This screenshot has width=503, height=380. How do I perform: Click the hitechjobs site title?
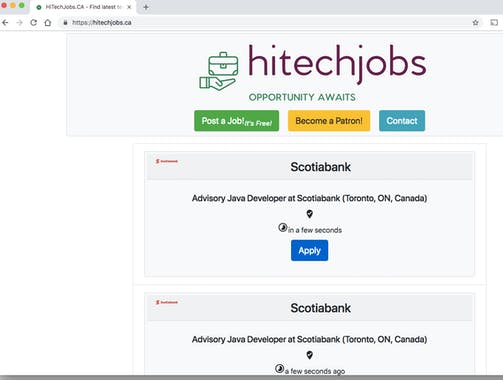click(x=337, y=64)
